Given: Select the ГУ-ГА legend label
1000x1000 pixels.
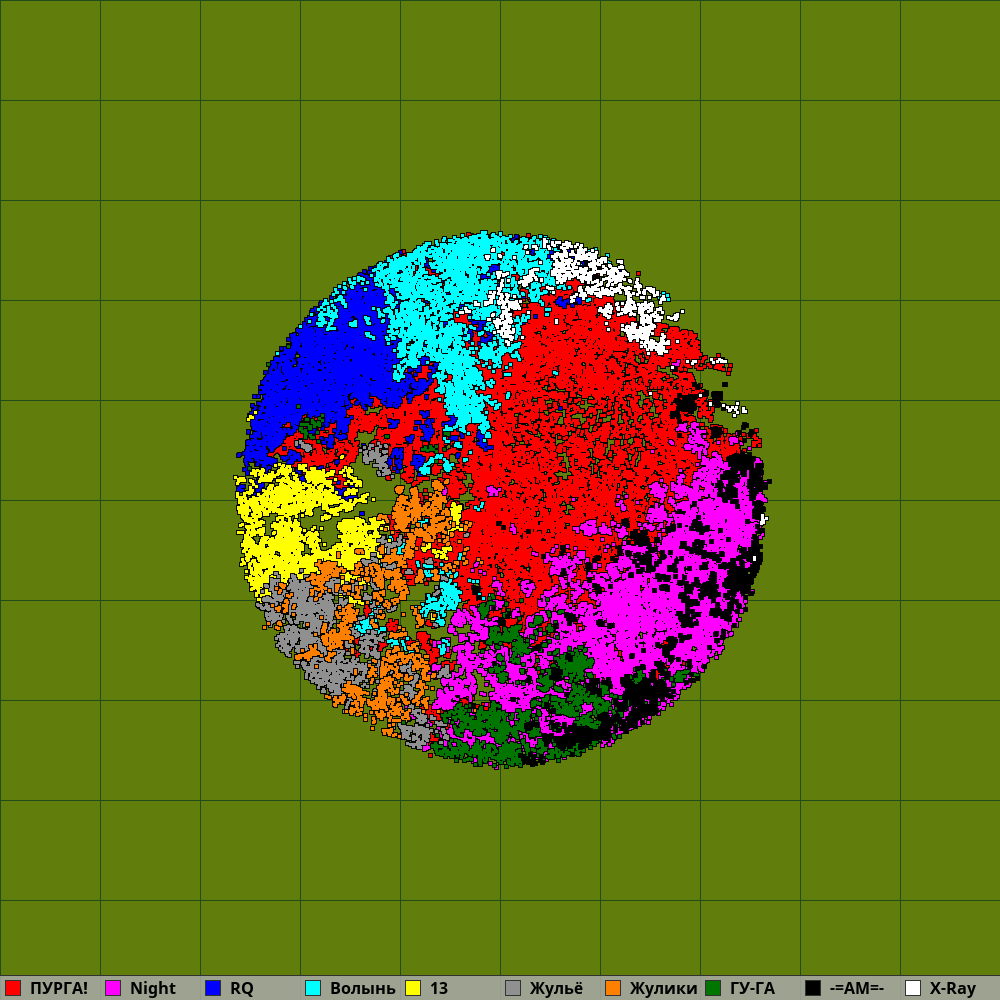Looking at the screenshot, I should (x=753, y=988).
